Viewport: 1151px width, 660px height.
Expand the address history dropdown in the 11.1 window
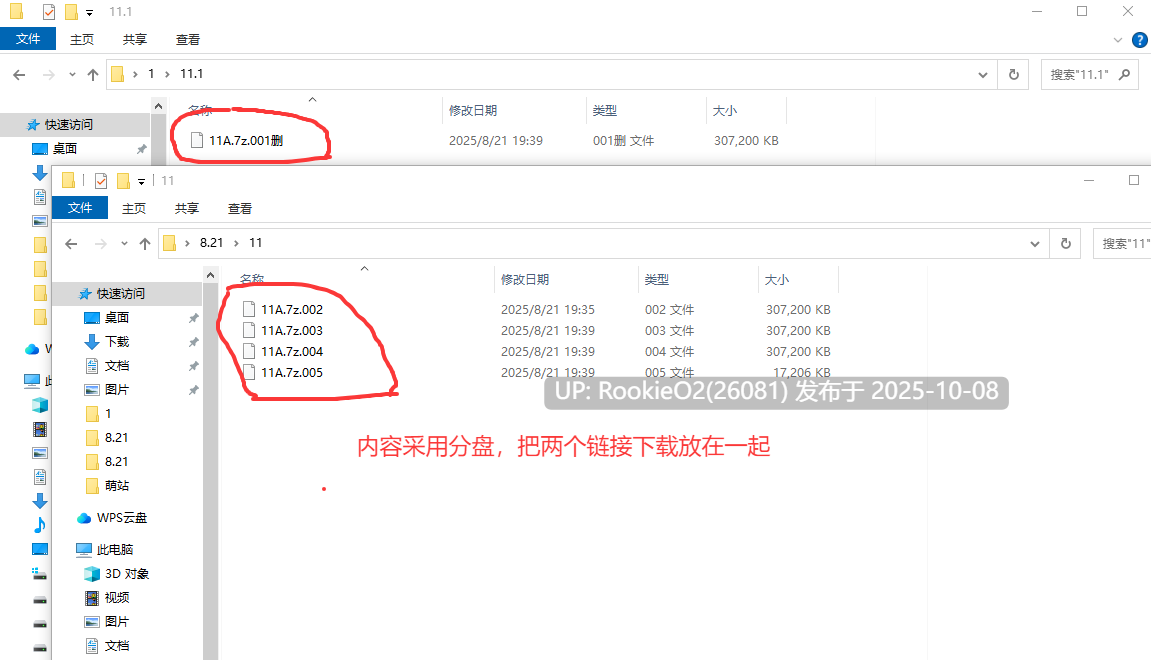click(x=982, y=75)
